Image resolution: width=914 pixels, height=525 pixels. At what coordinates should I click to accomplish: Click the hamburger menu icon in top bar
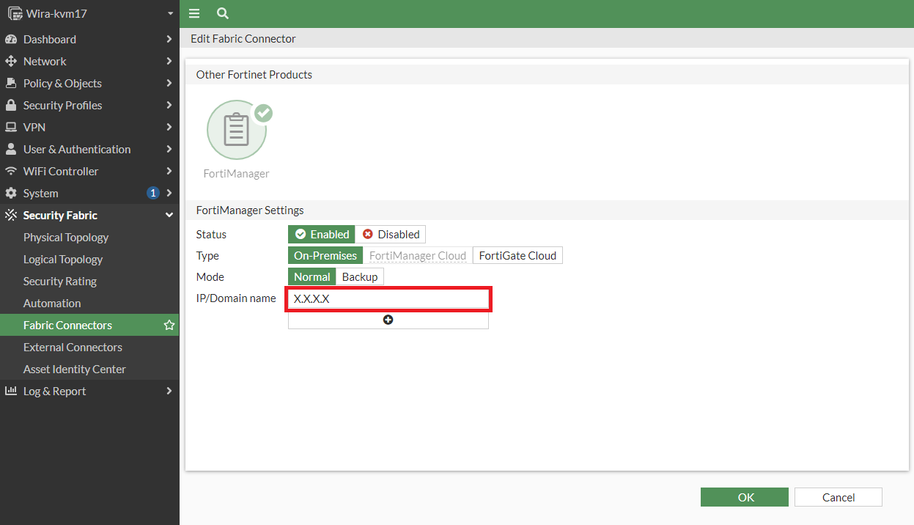(x=194, y=14)
